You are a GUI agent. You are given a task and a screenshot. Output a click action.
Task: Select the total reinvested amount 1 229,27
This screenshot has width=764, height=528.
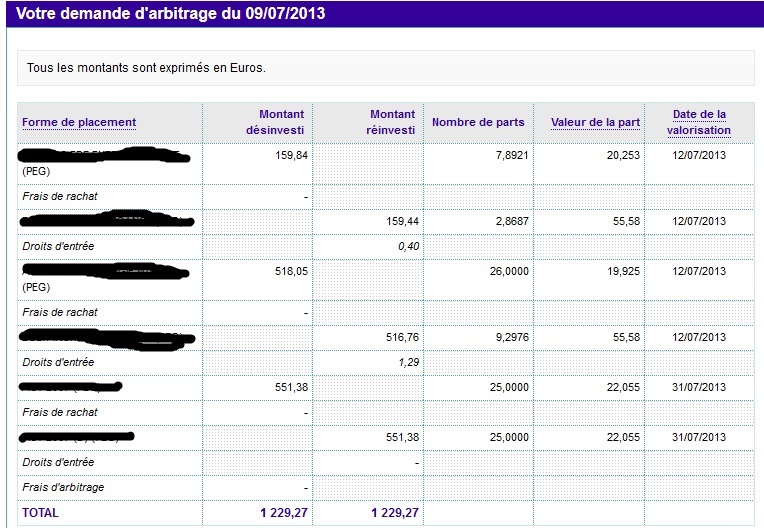[394, 513]
